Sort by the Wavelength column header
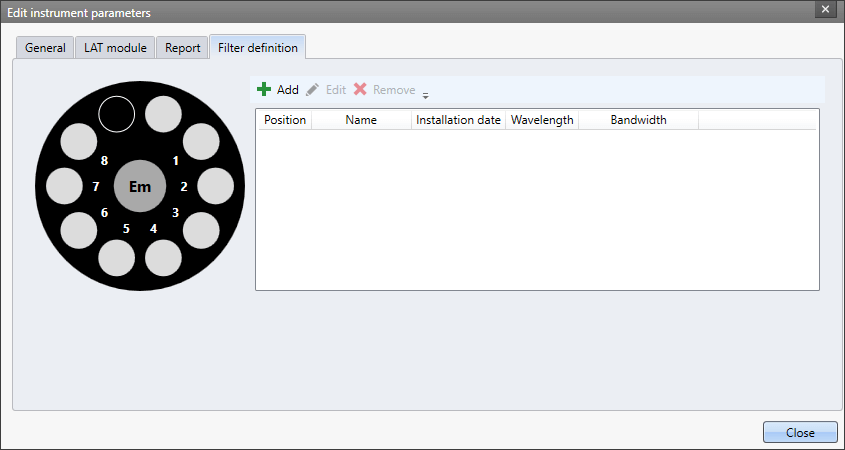The height and width of the screenshot is (450, 845). 542,120
